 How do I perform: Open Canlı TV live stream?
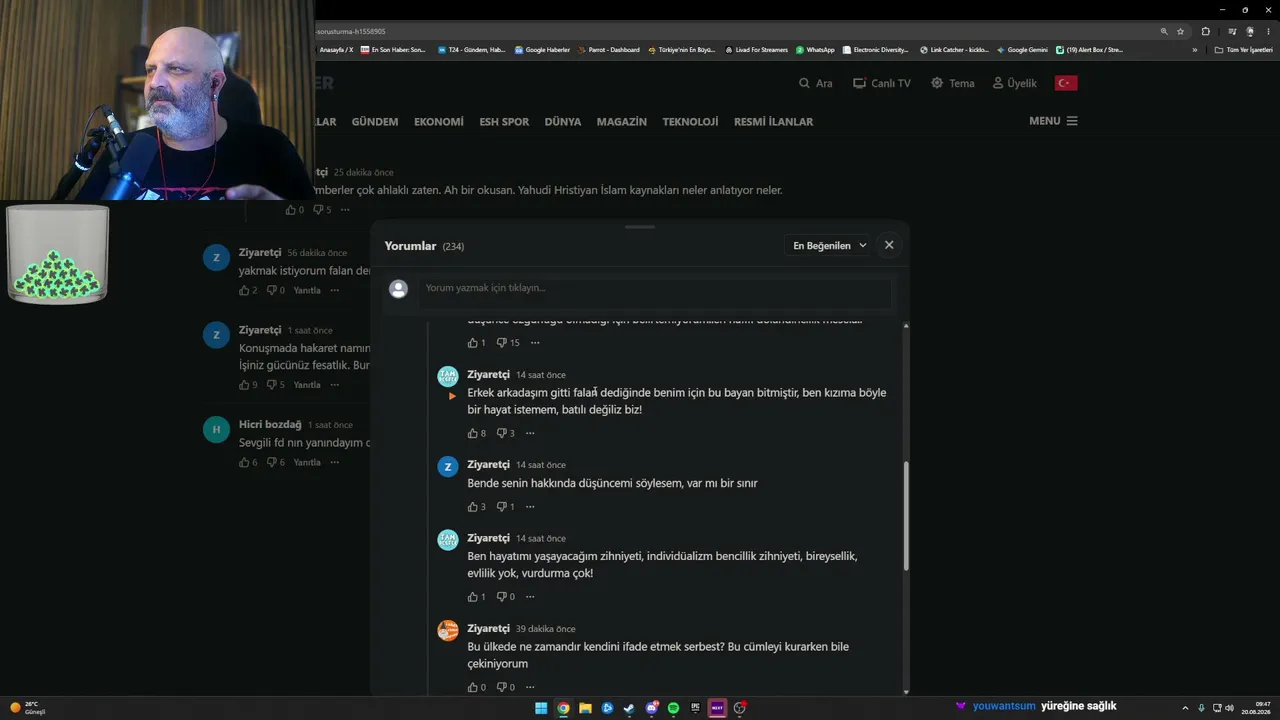tap(881, 83)
